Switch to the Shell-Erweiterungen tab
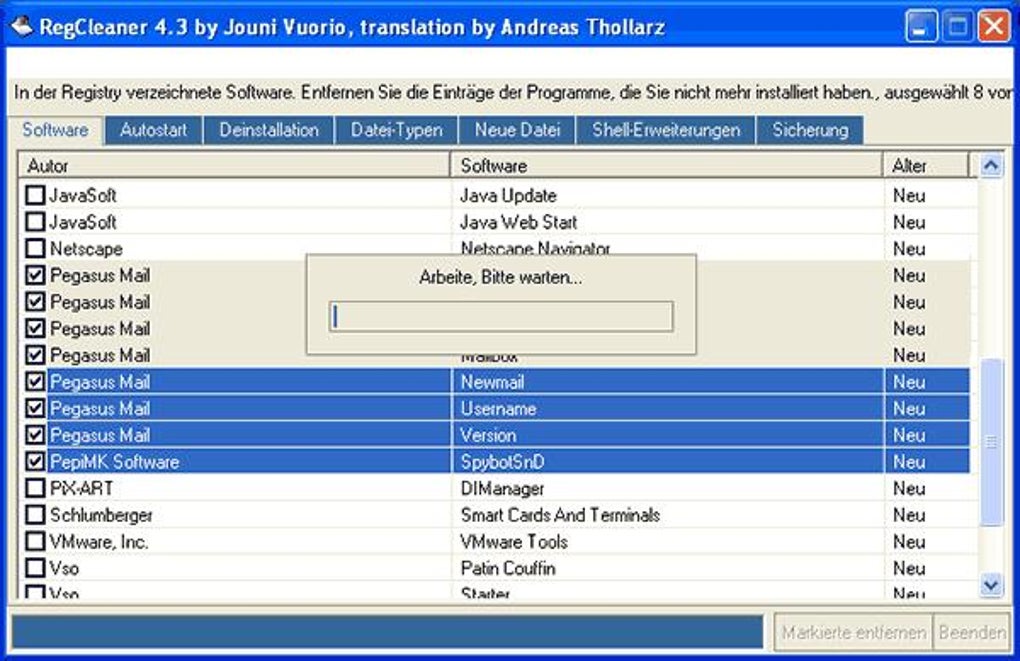 coord(665,130)
